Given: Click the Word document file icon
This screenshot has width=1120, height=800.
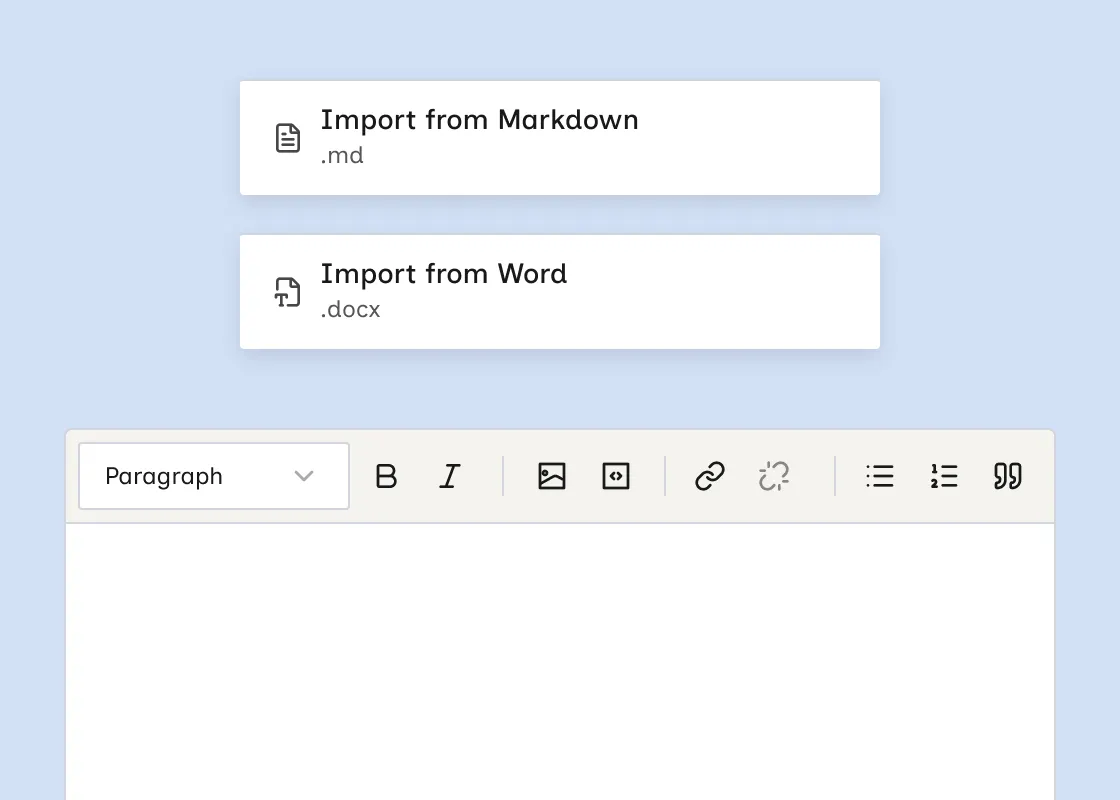Looking at the screenshot, I should point(288,292).
